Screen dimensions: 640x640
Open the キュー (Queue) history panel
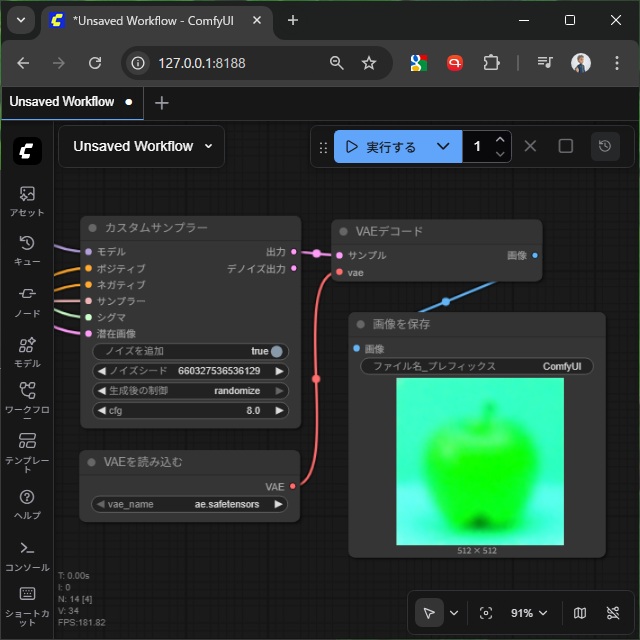point(27,249)
